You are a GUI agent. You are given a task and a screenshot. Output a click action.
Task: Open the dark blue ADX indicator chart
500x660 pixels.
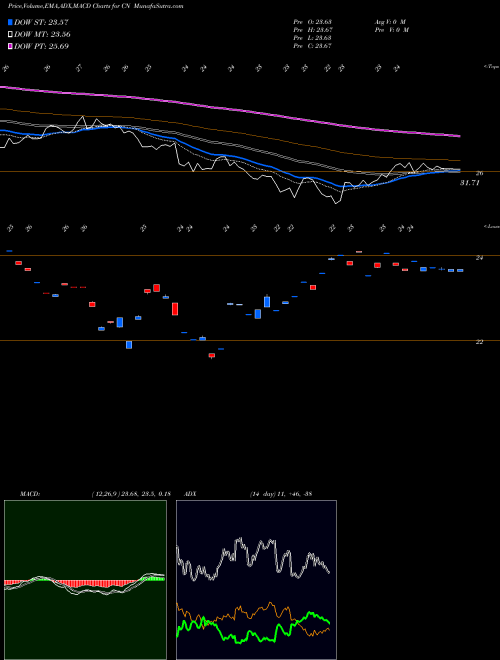coord(256,580)
